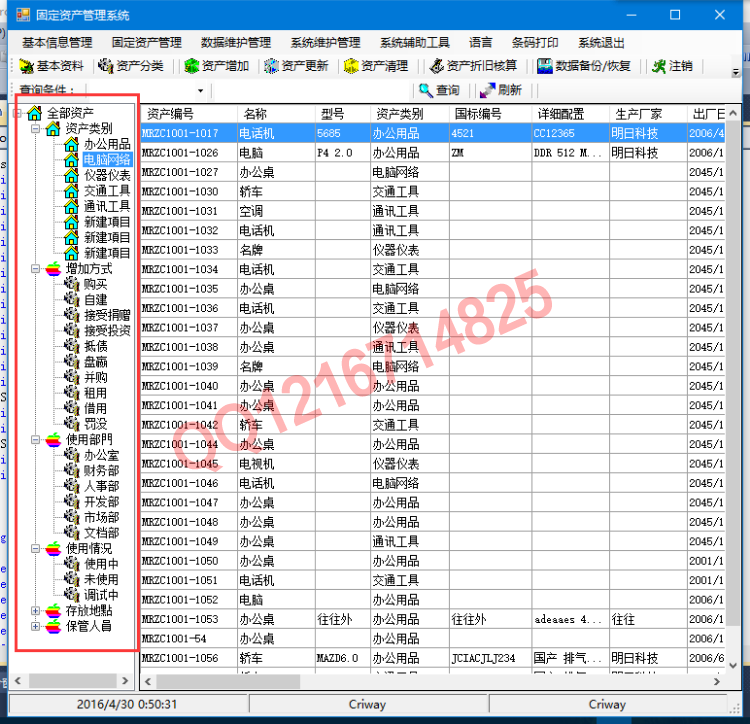750x724 pixels.
Task: Select the 全部资产 house icon
Action: [x=34, y=113]
